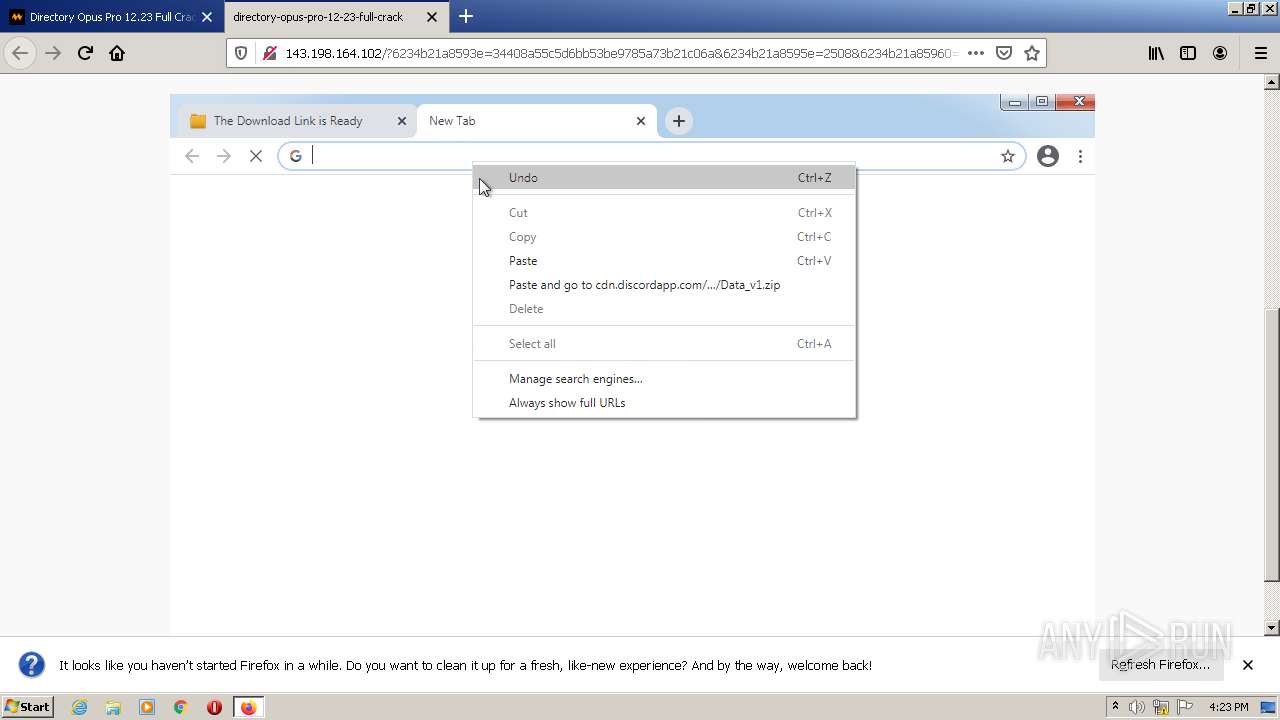Click the Google G icon in omnibox
The width and height of the screenshot is (1280, 720).
[295, 156]
